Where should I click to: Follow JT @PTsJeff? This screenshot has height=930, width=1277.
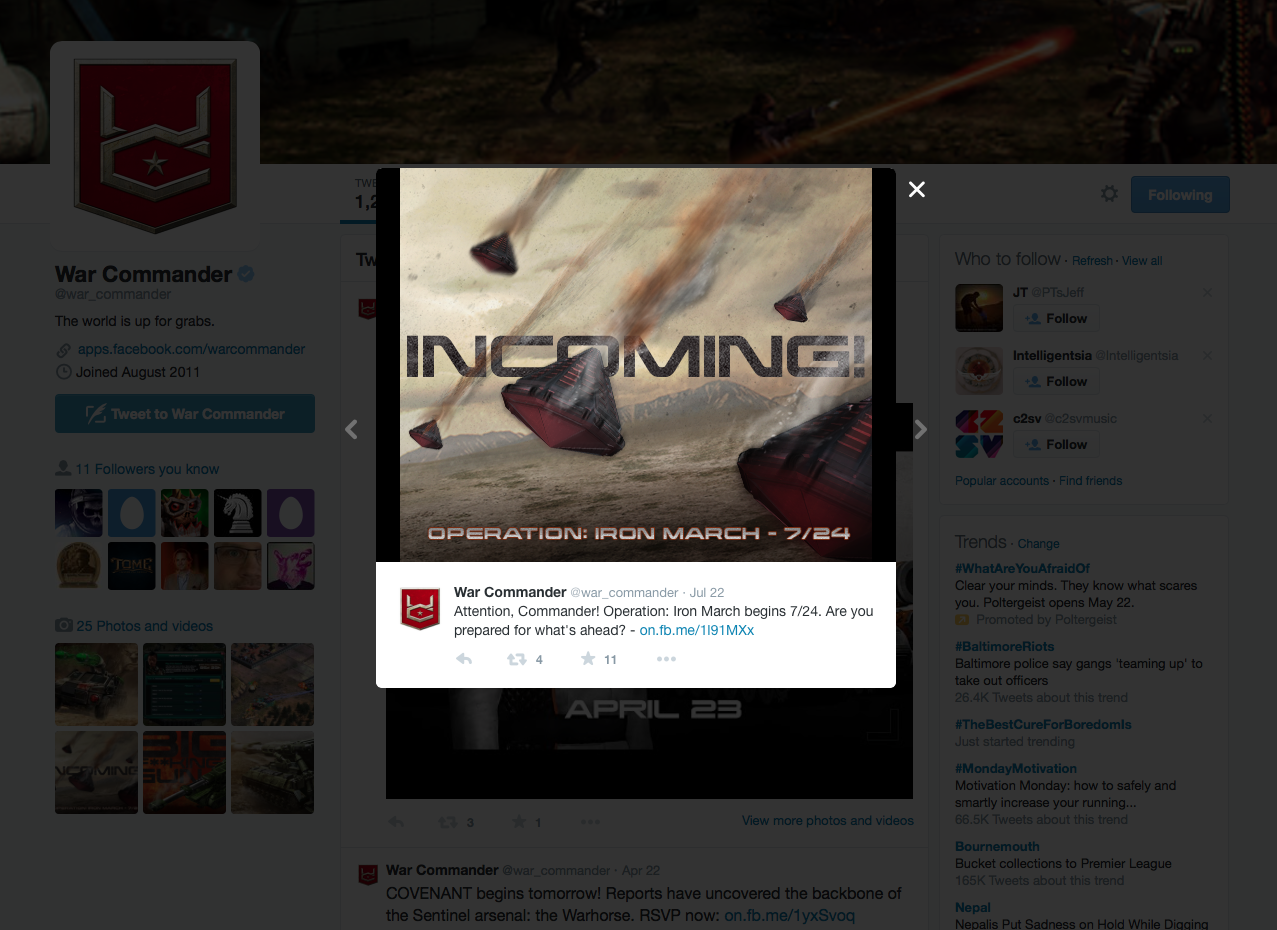(1056, 318)
